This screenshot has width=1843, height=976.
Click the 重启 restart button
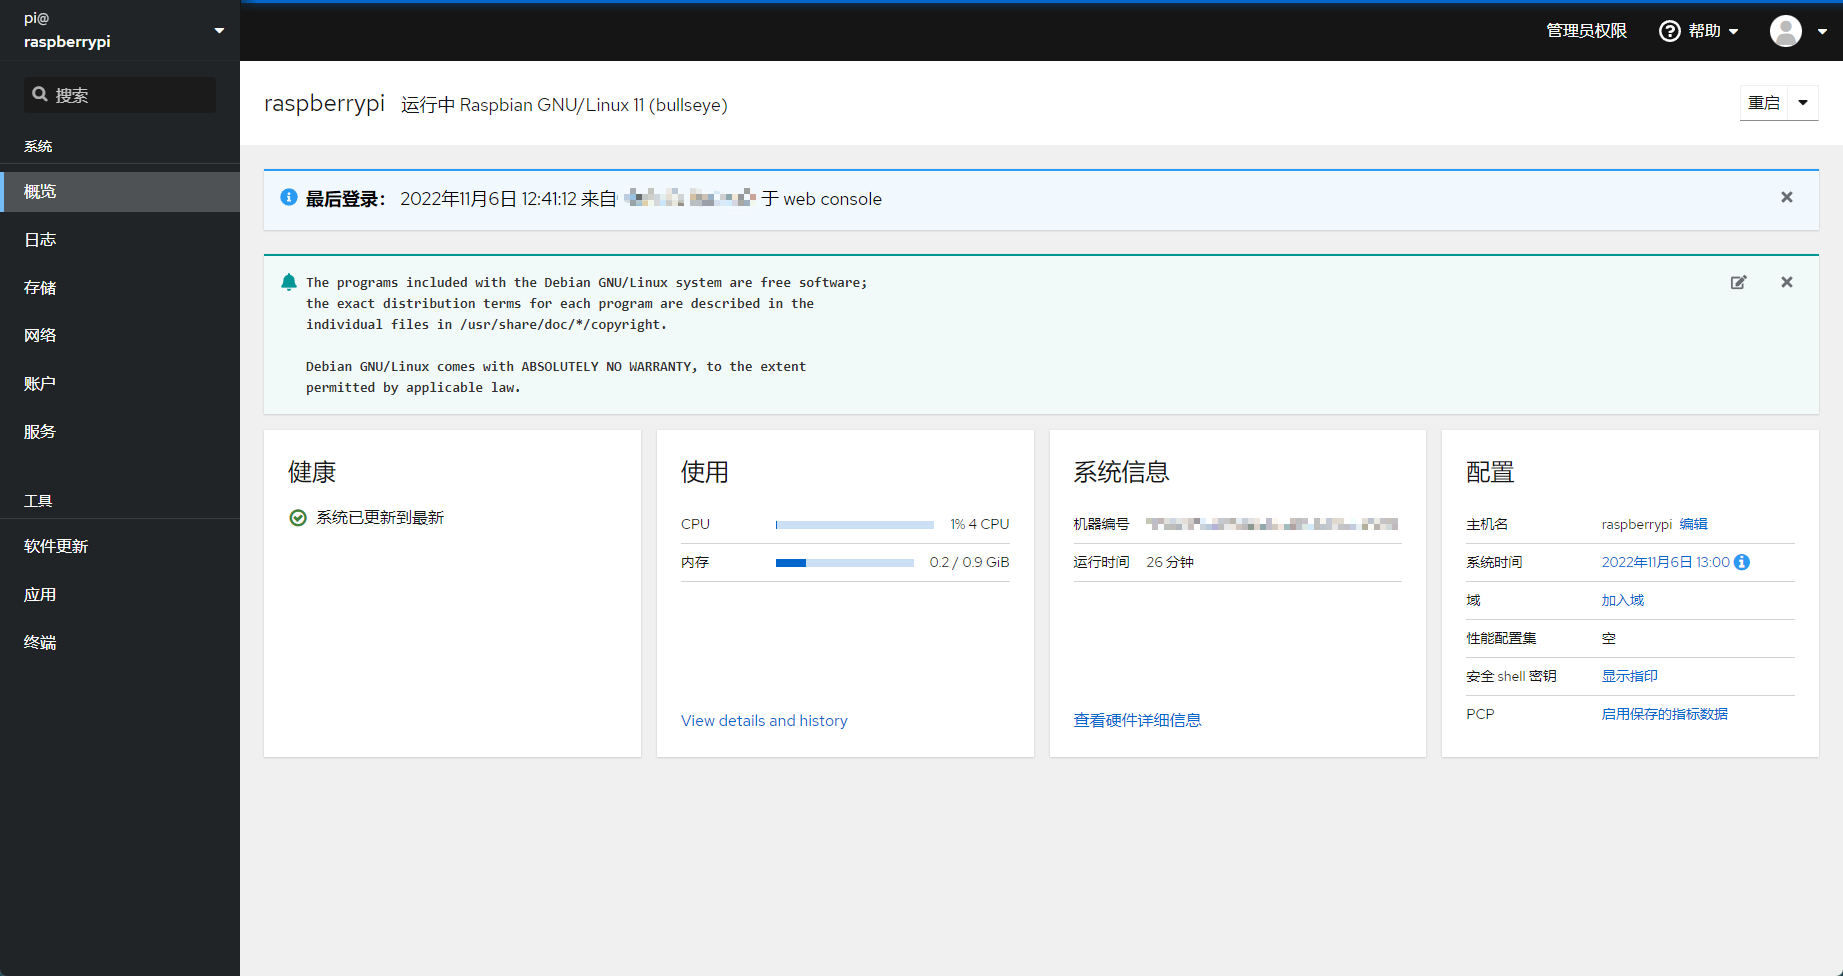pos(1764,103)
